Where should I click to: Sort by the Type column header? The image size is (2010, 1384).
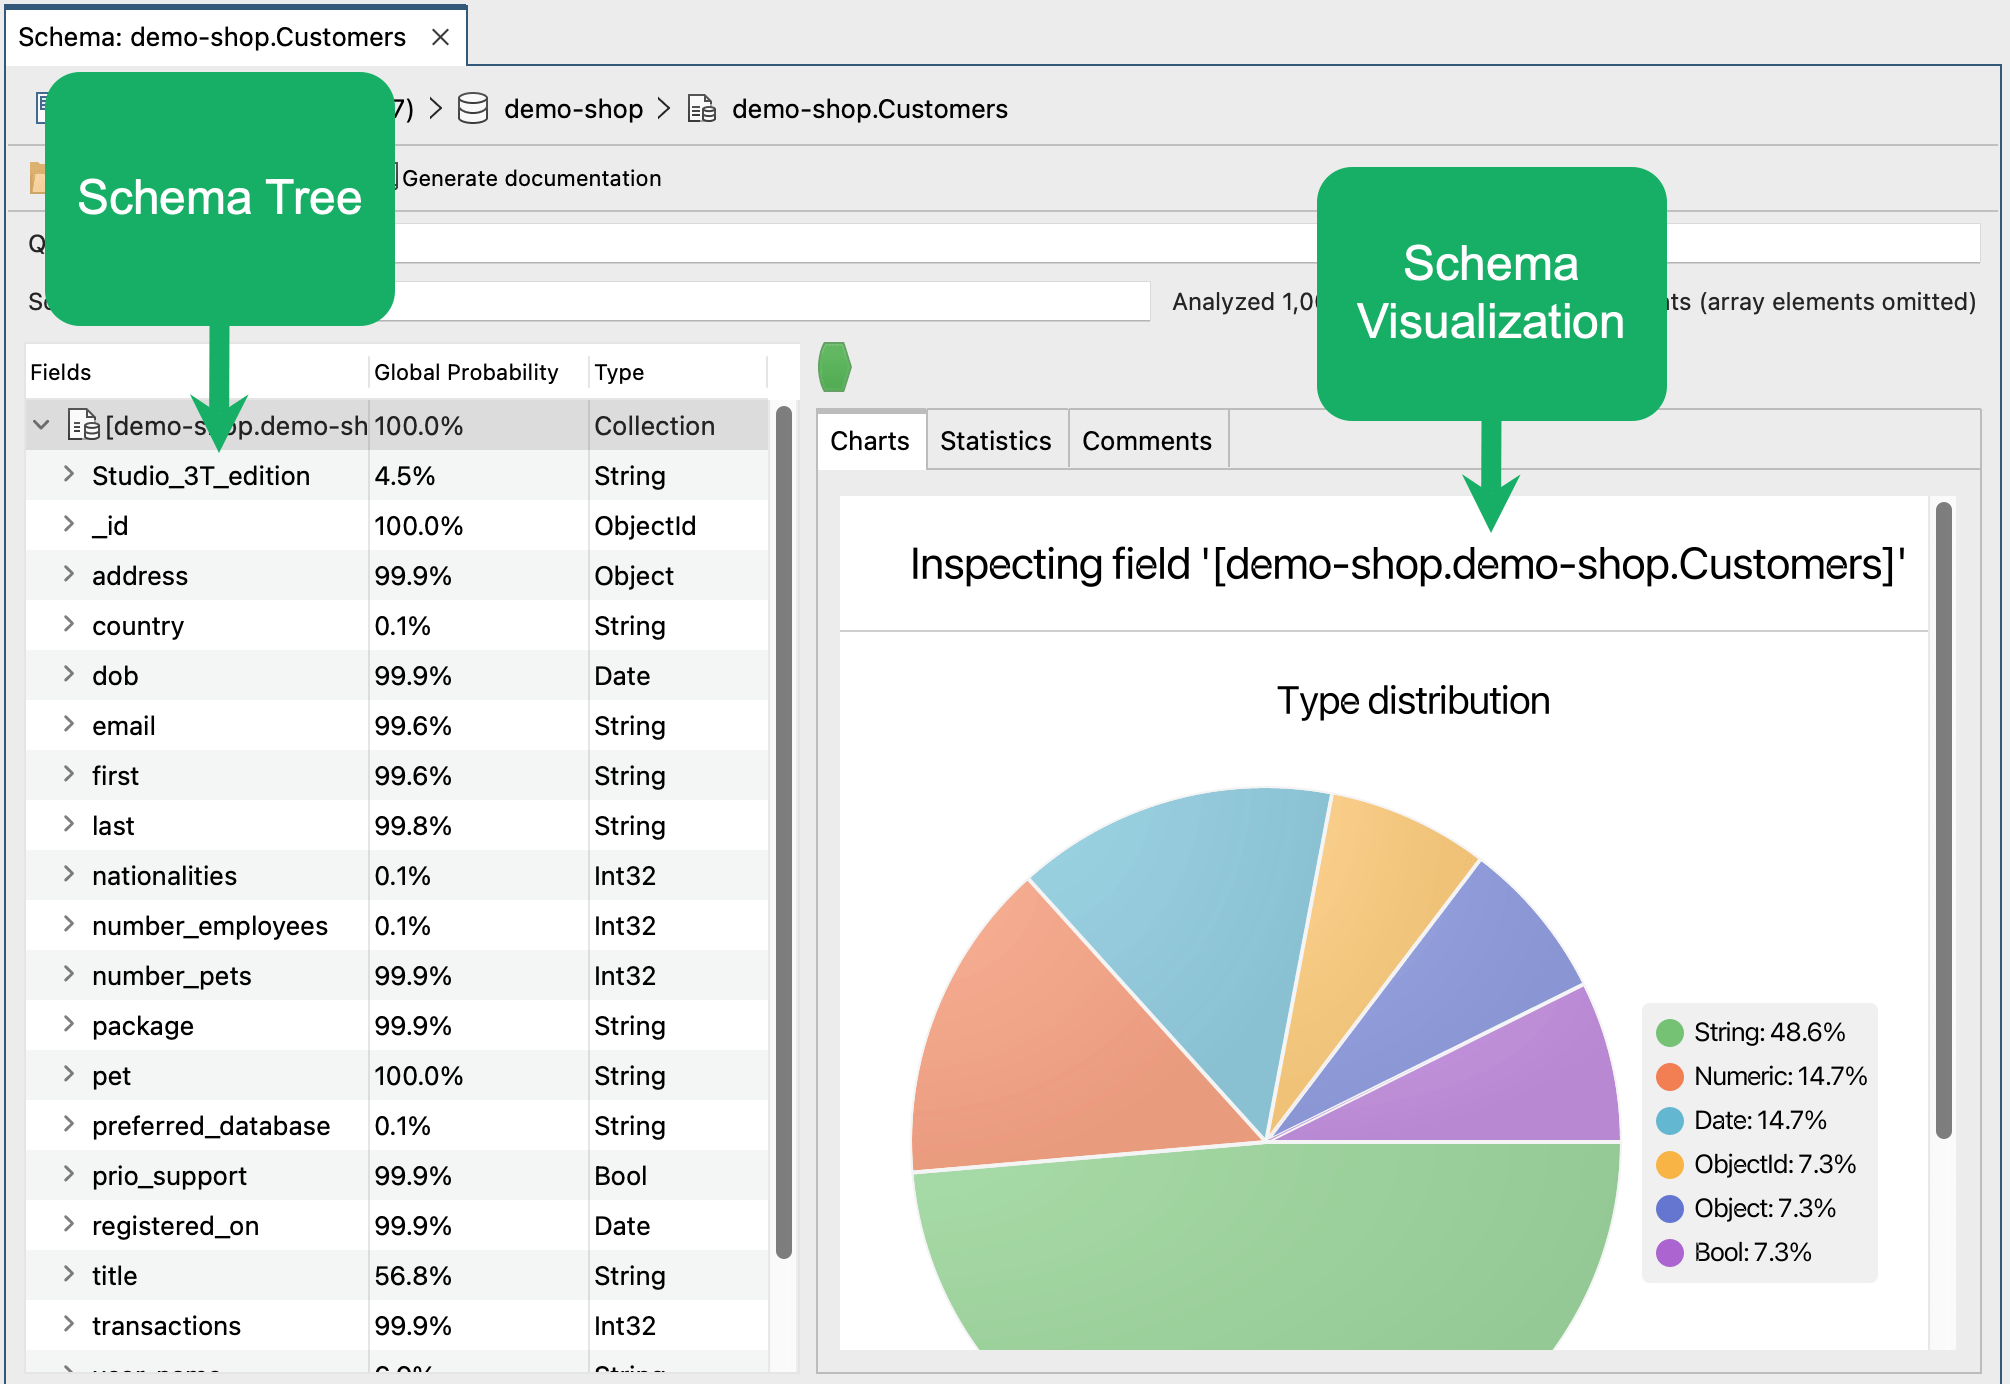tap(678, 372)
